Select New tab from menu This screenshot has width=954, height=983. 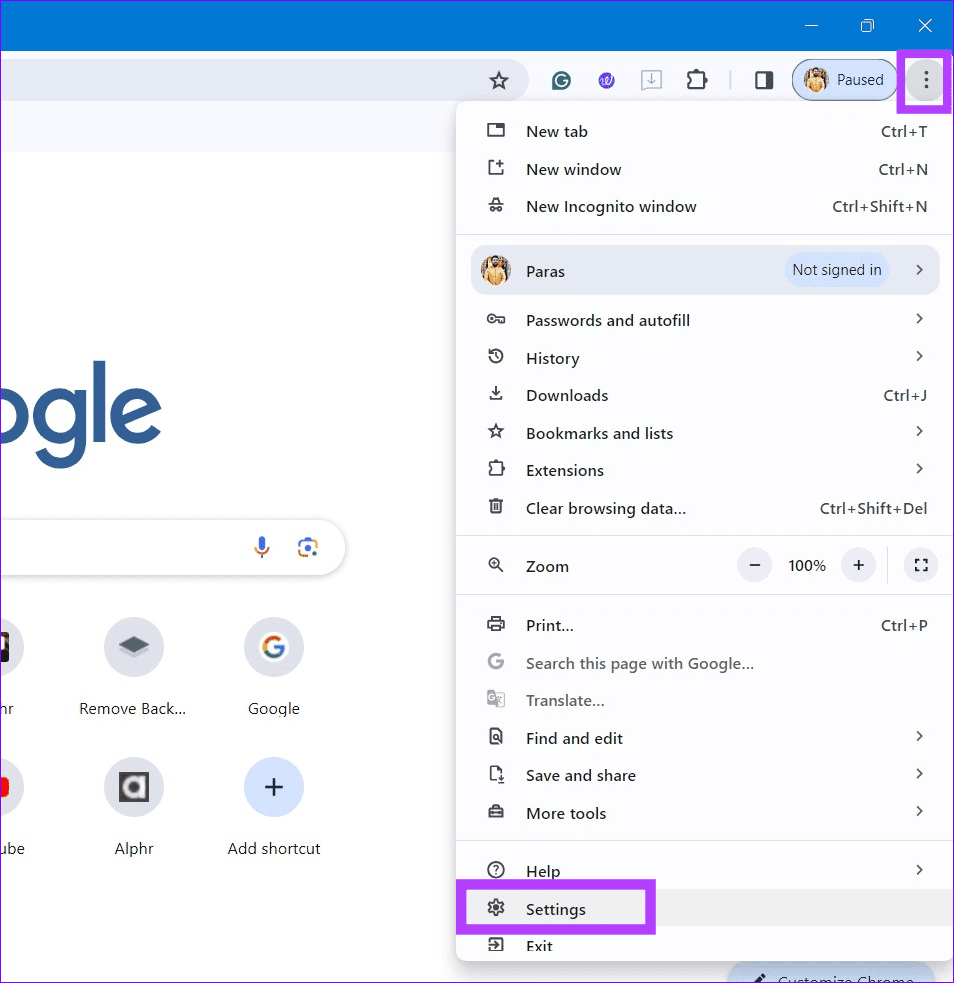pyautogui.click(x=706, y=132)
